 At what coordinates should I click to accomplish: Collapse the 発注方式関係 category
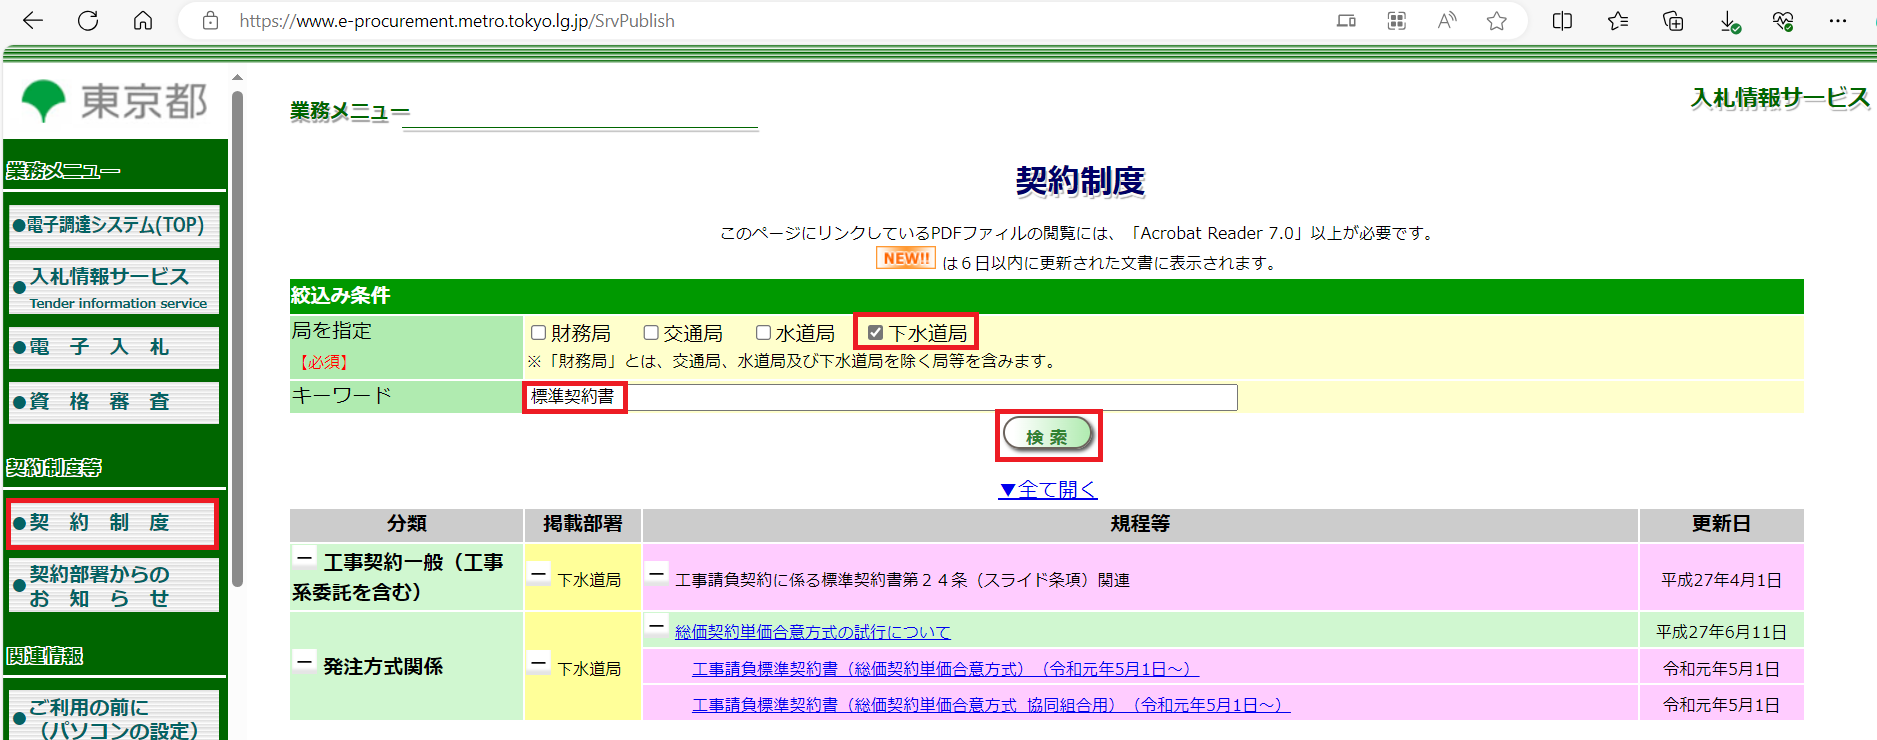305,661
